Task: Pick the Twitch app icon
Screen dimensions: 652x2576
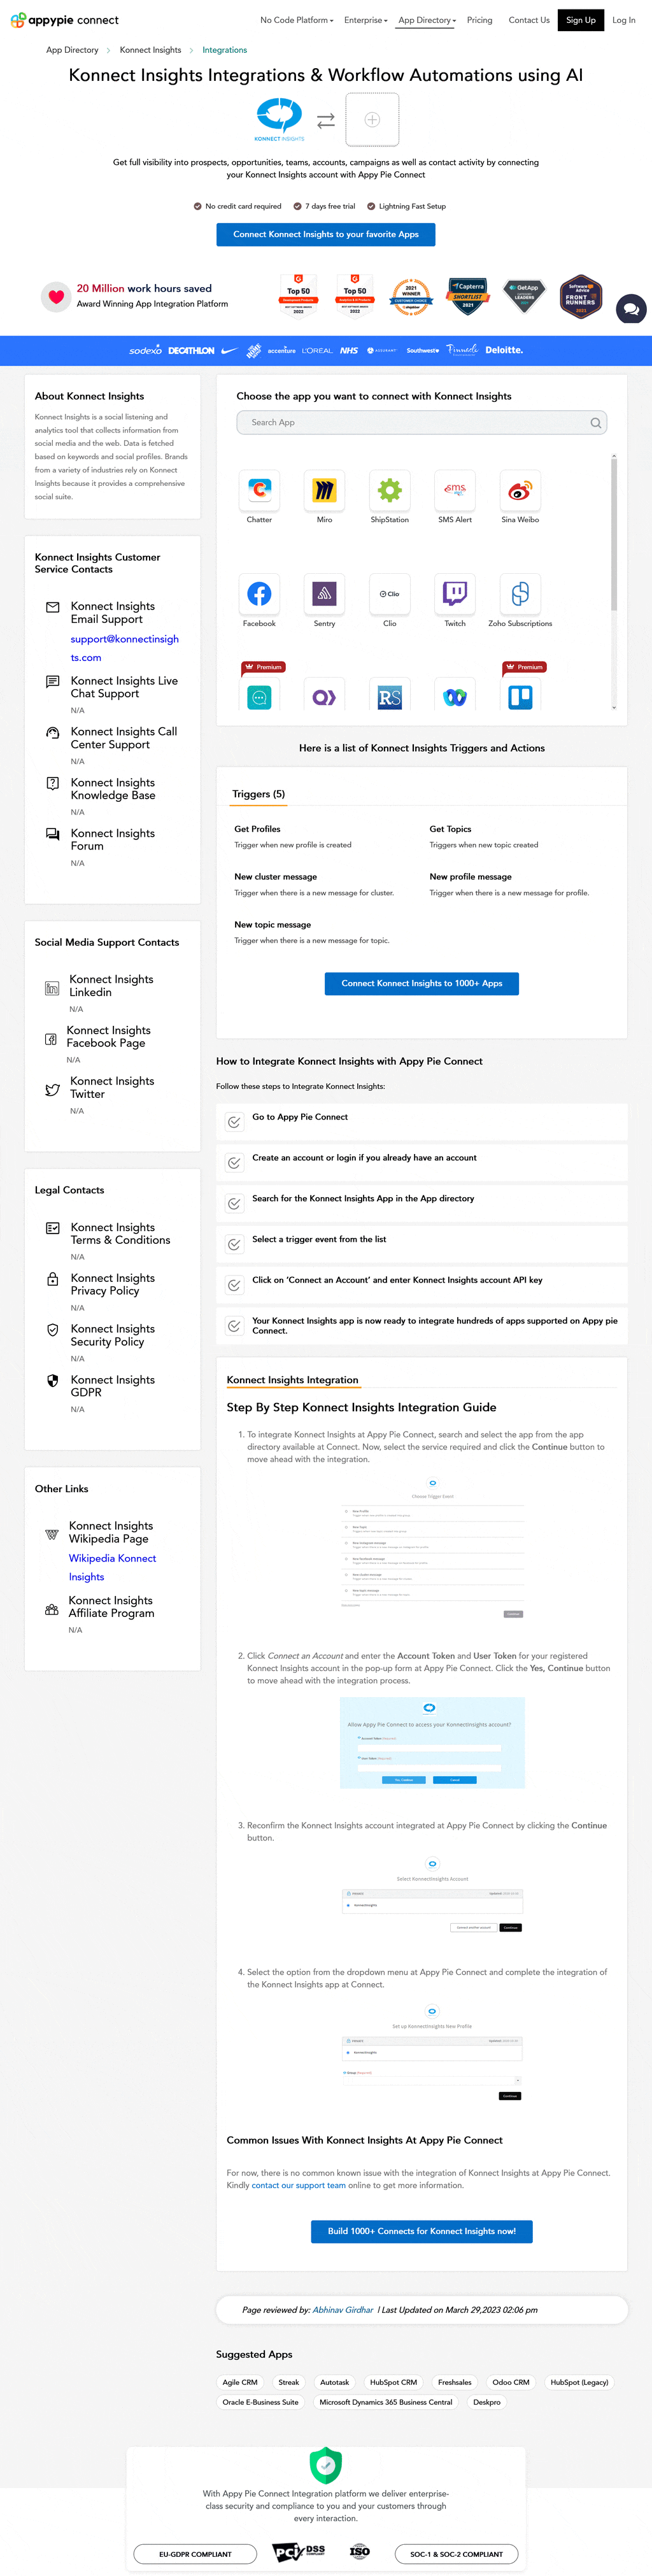Action: pos(455,594)
